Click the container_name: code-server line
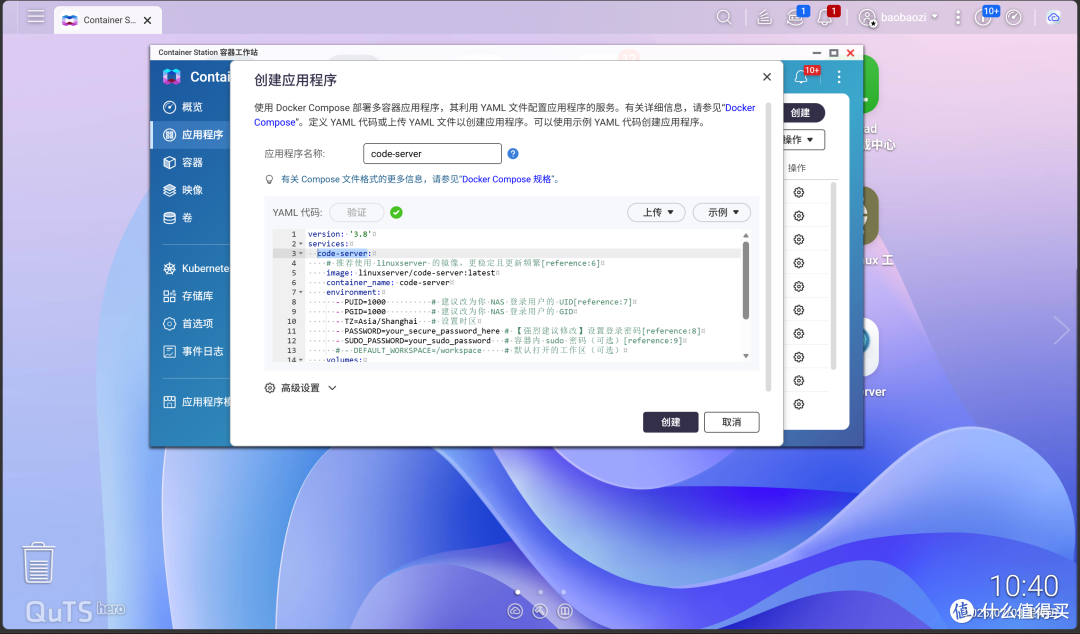 (x=523, y=283)
